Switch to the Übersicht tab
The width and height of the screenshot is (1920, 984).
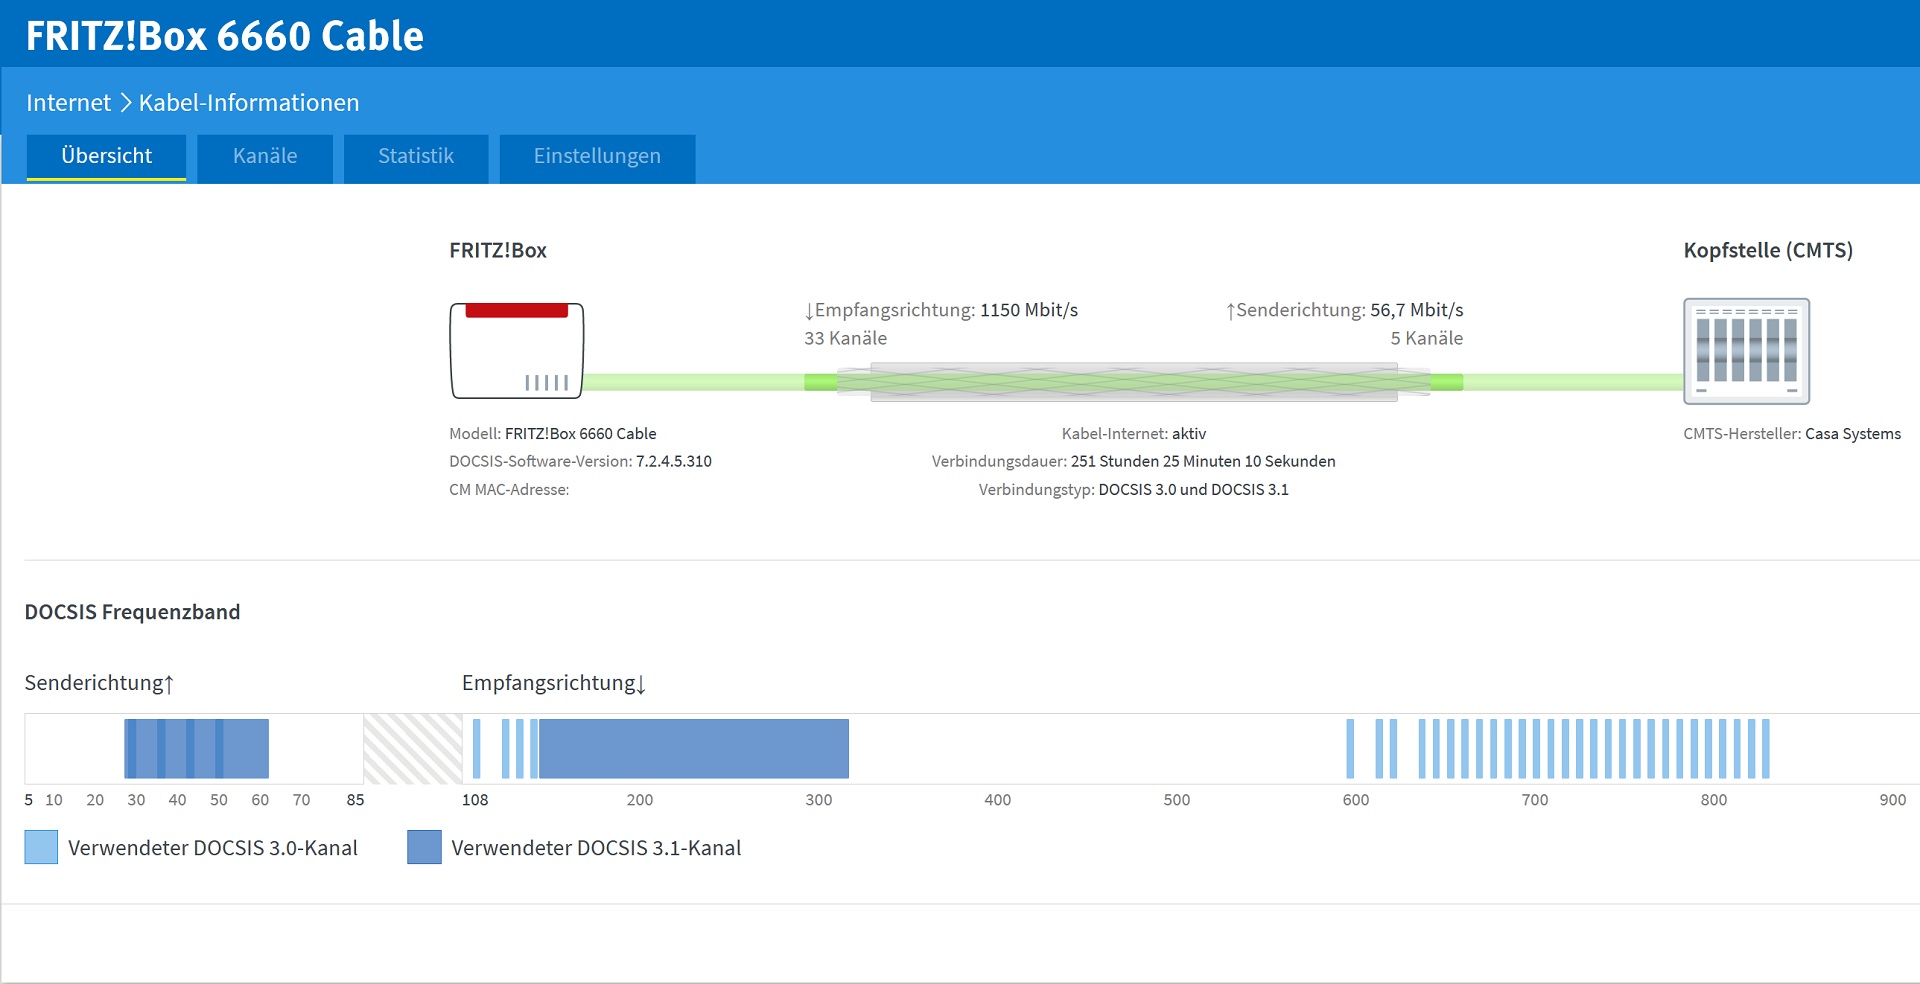click(x=106, y=157)
